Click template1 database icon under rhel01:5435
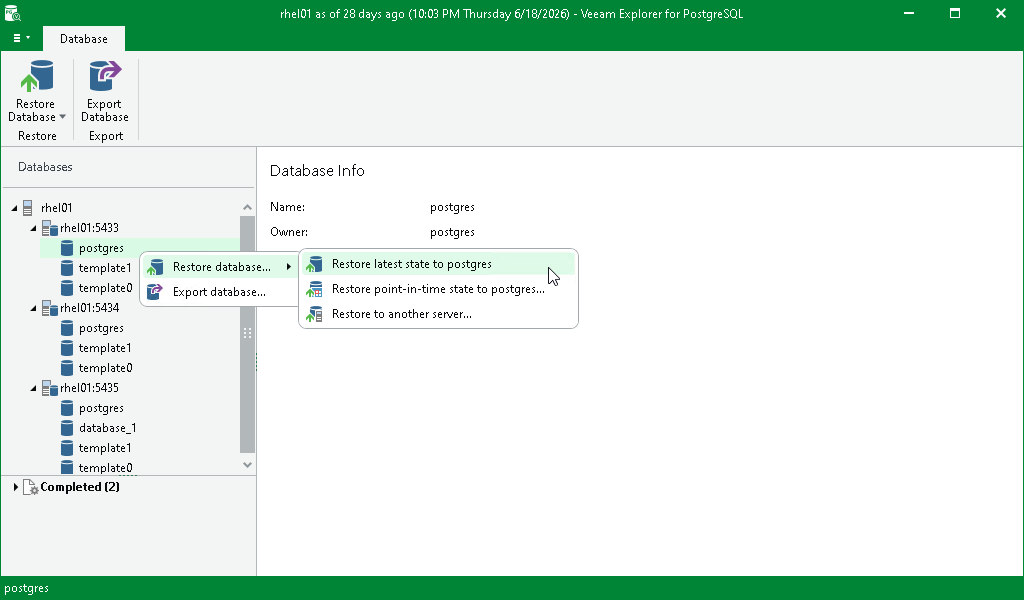Viewport: 1024px width, 600px height. [67, 448]
